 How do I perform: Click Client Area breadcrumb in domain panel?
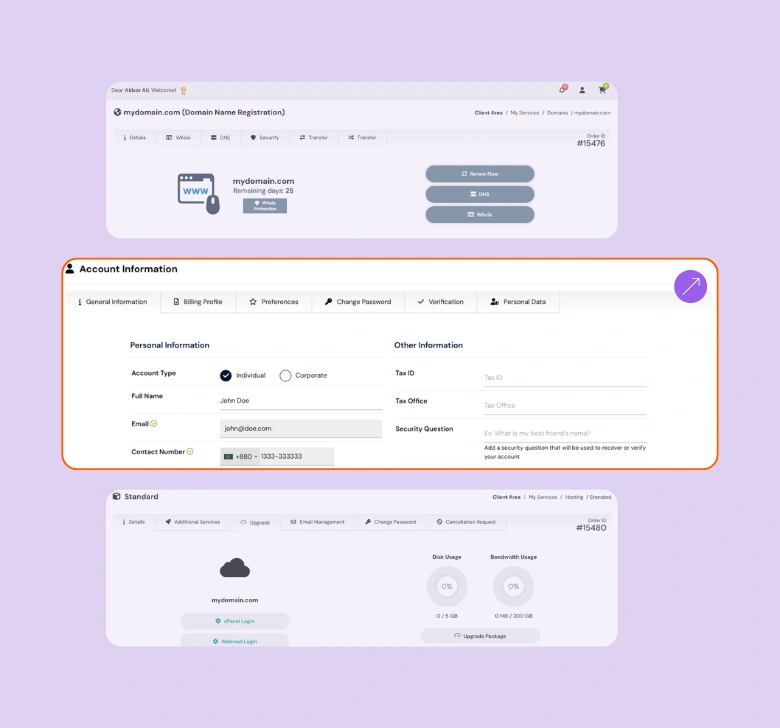[x=488, y=113]
